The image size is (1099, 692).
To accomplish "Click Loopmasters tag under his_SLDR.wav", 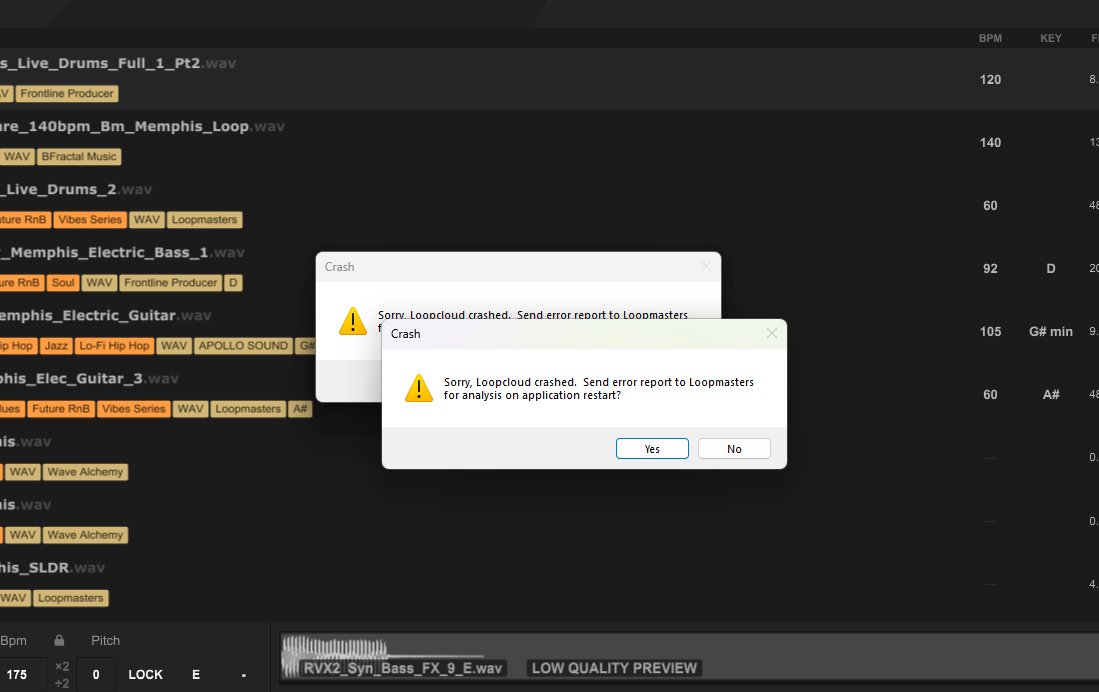I will point(70,598).
